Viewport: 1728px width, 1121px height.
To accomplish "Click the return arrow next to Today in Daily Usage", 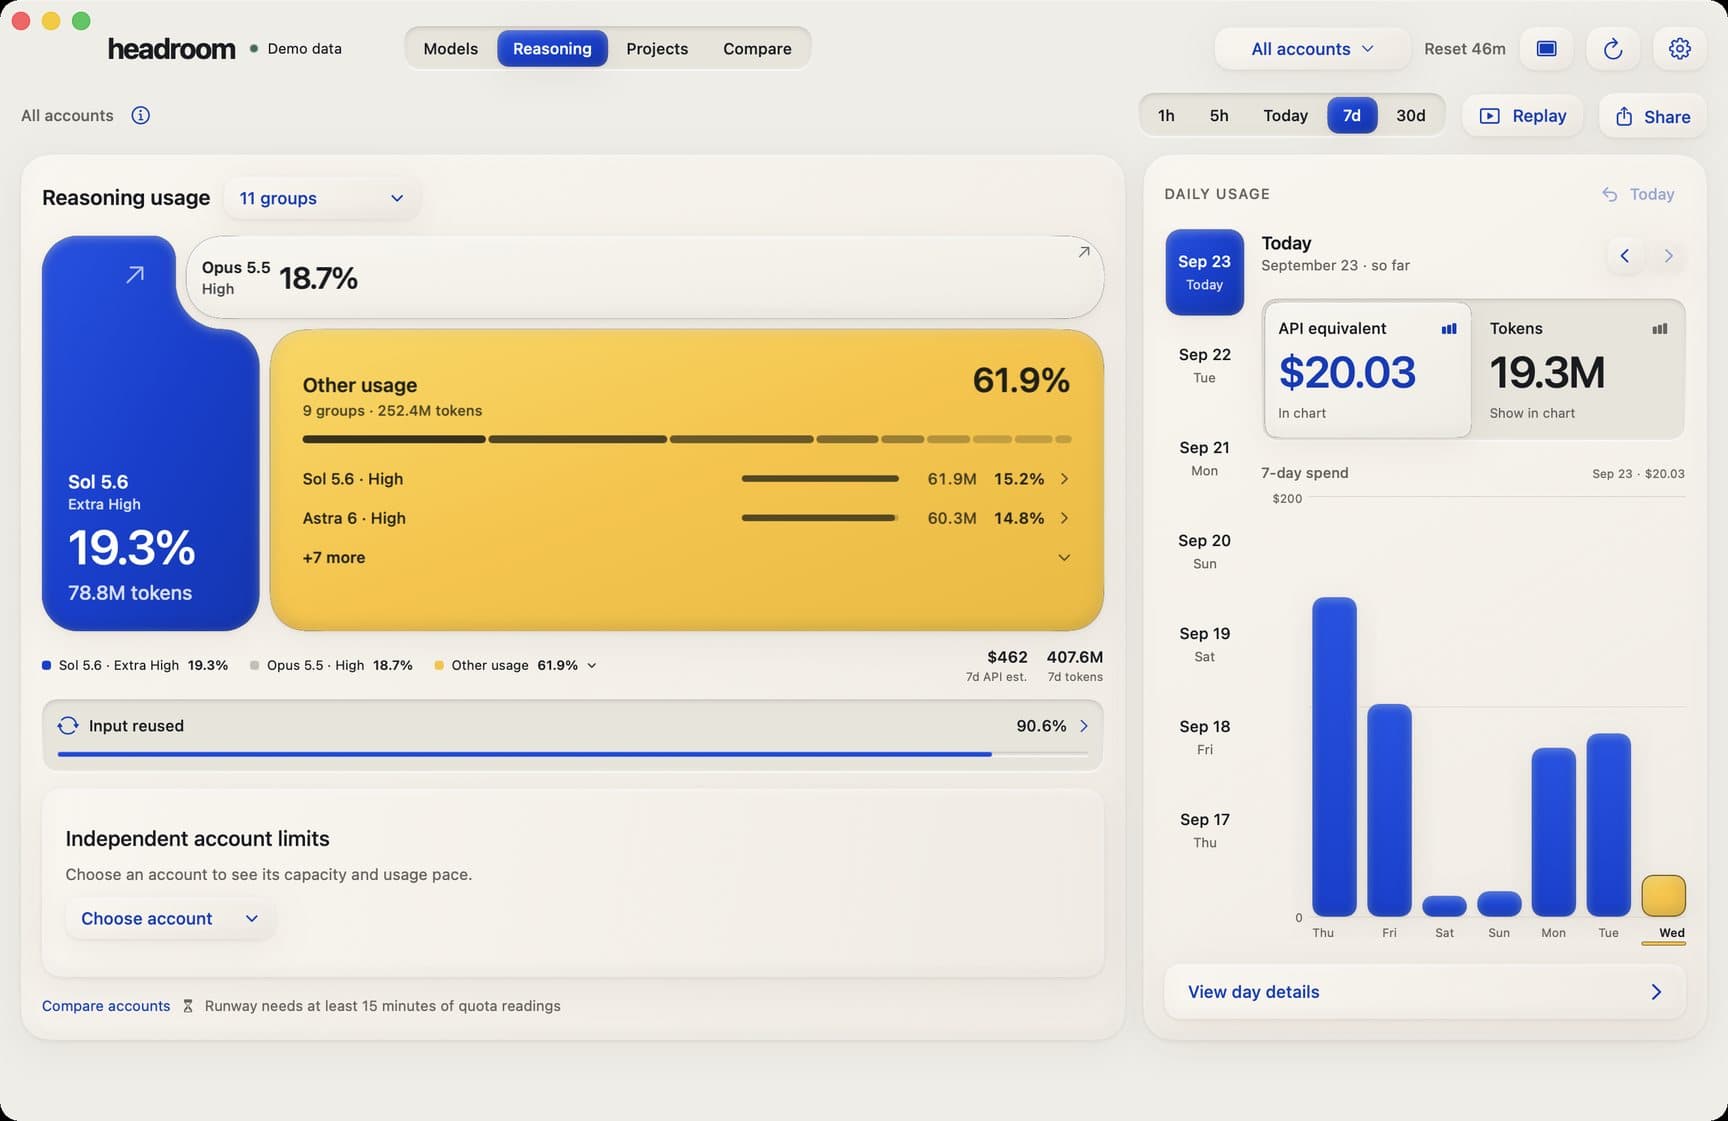I will (x=1609, y=194).
